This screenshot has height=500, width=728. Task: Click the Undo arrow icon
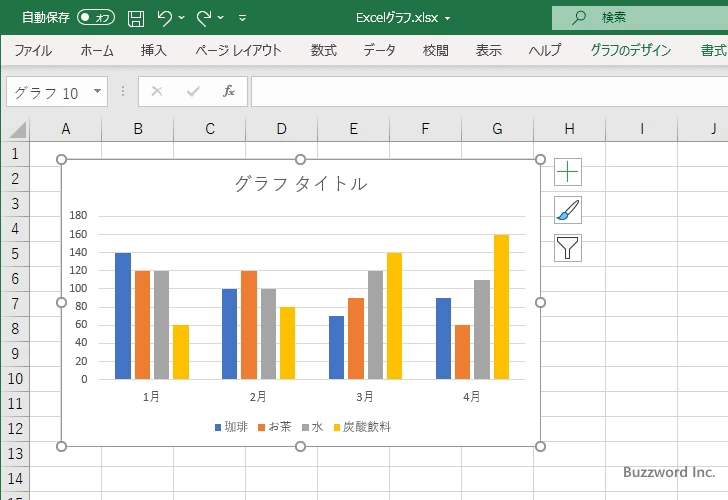[x=164, y=18]
